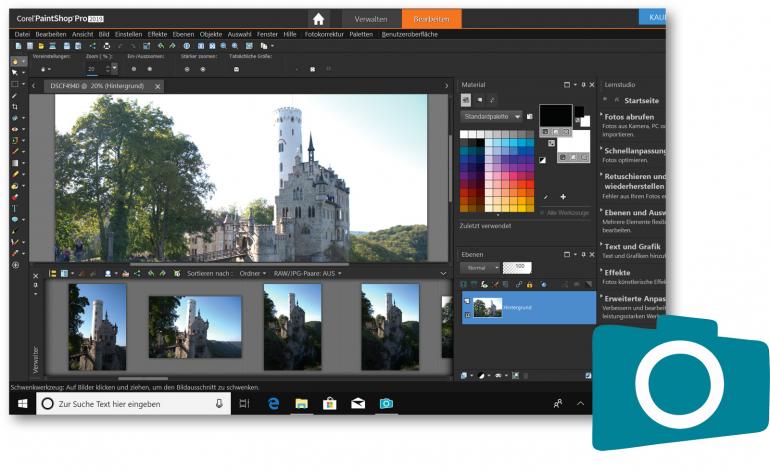Open the Fotokorrektur menu
The image size is (770, 472).
click(324, 34)
